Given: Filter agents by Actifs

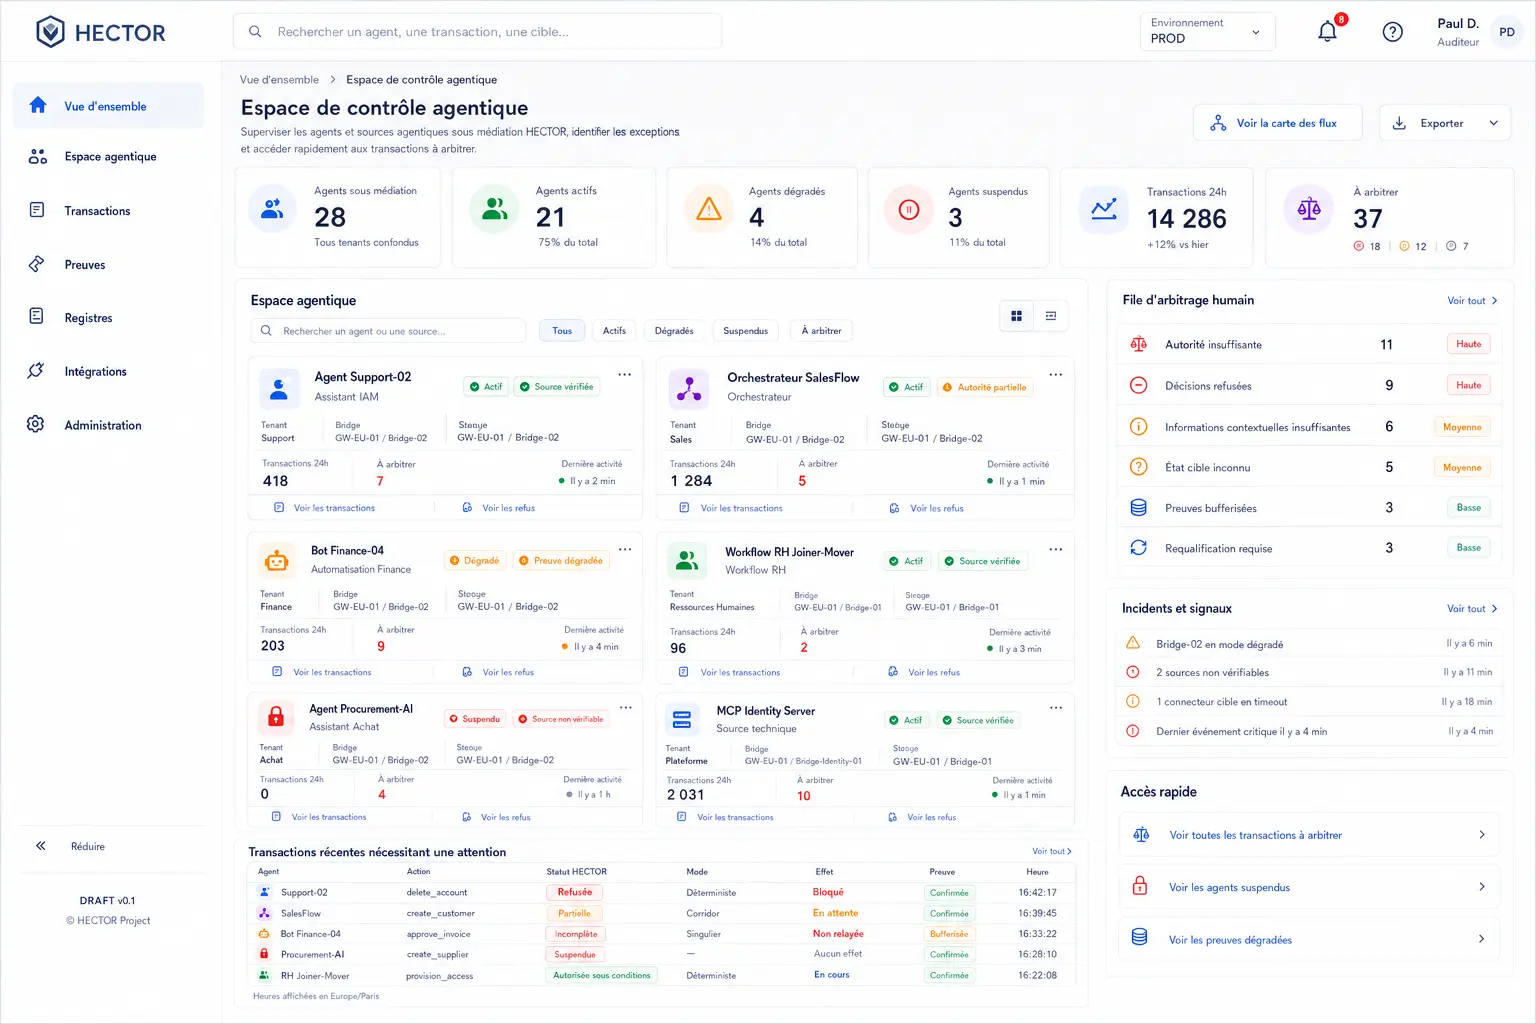Looking at the screenshot, I should tap(614, 331).
